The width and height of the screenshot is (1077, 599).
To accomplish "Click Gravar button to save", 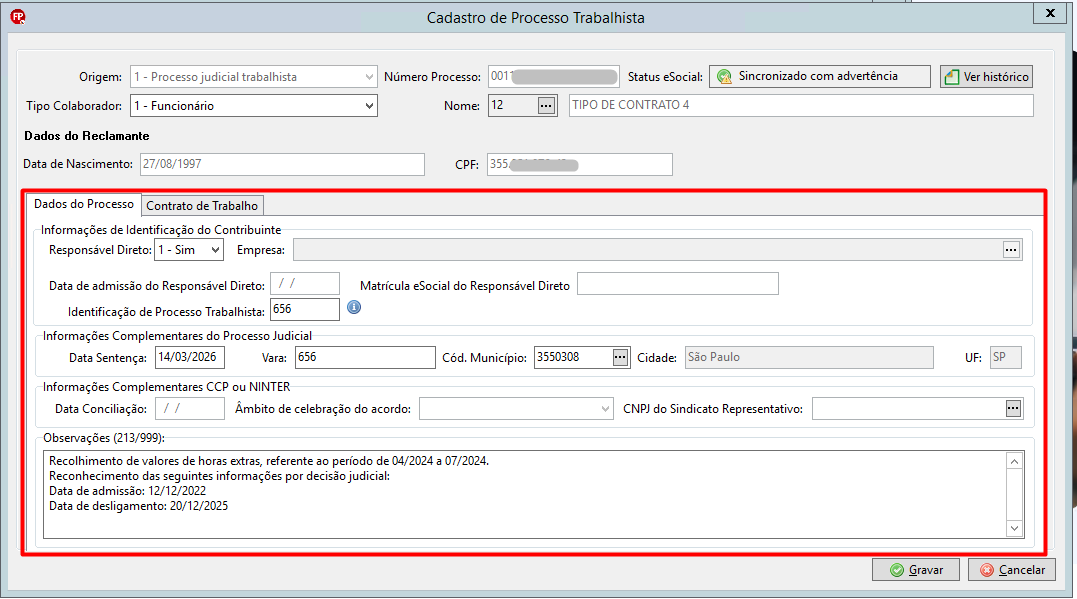I will point(916,570).
